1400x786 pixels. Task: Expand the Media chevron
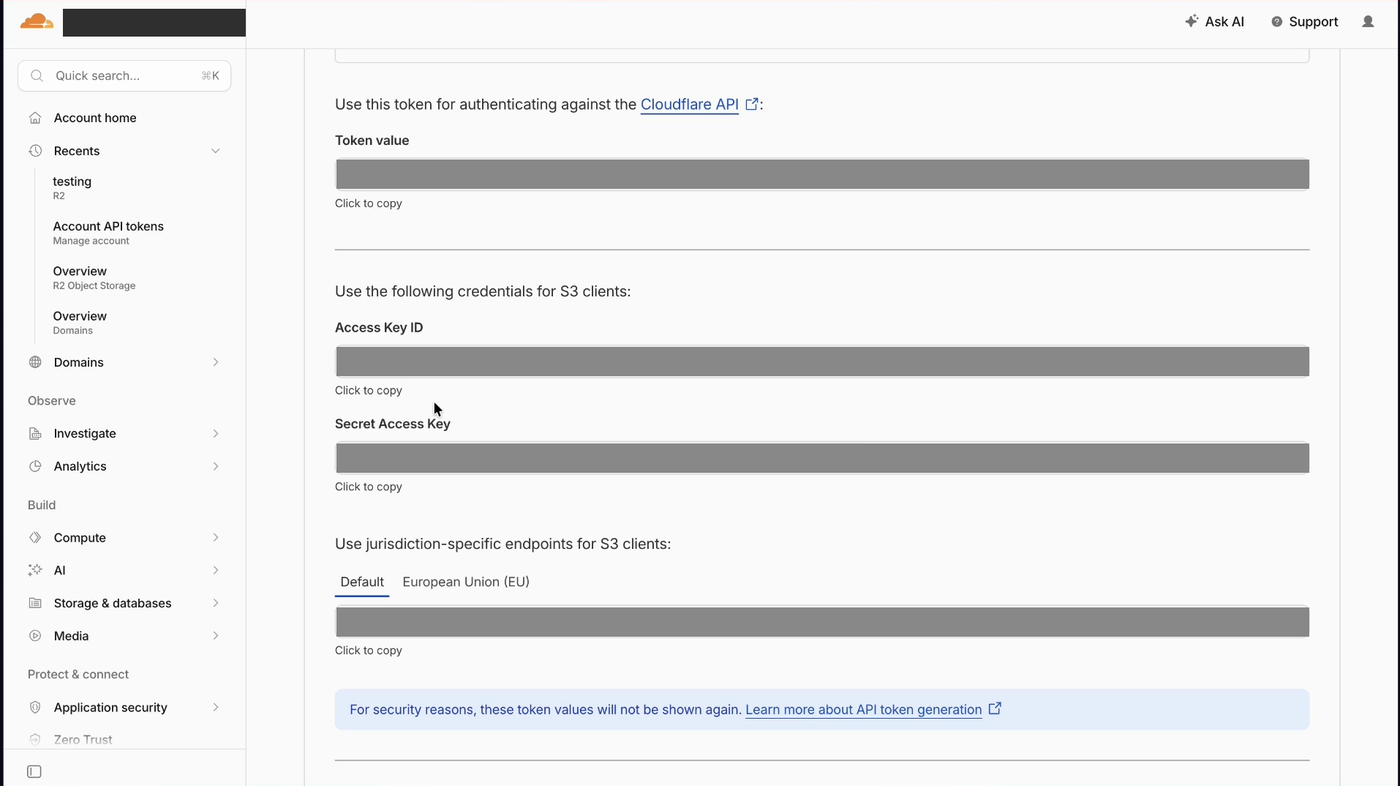pos(215,636)
